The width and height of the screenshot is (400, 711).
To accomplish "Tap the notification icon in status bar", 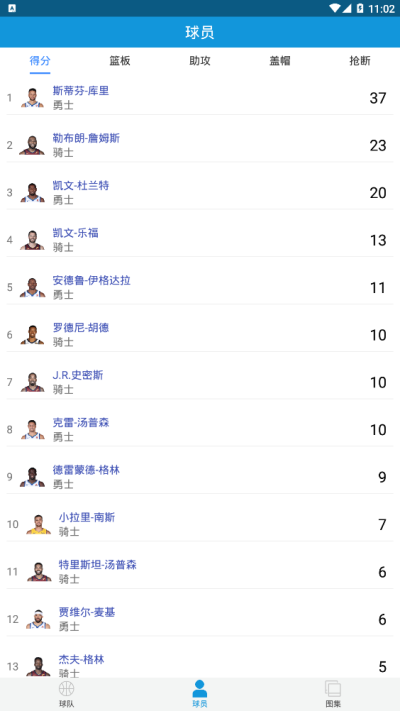I will tap(12, 8).
